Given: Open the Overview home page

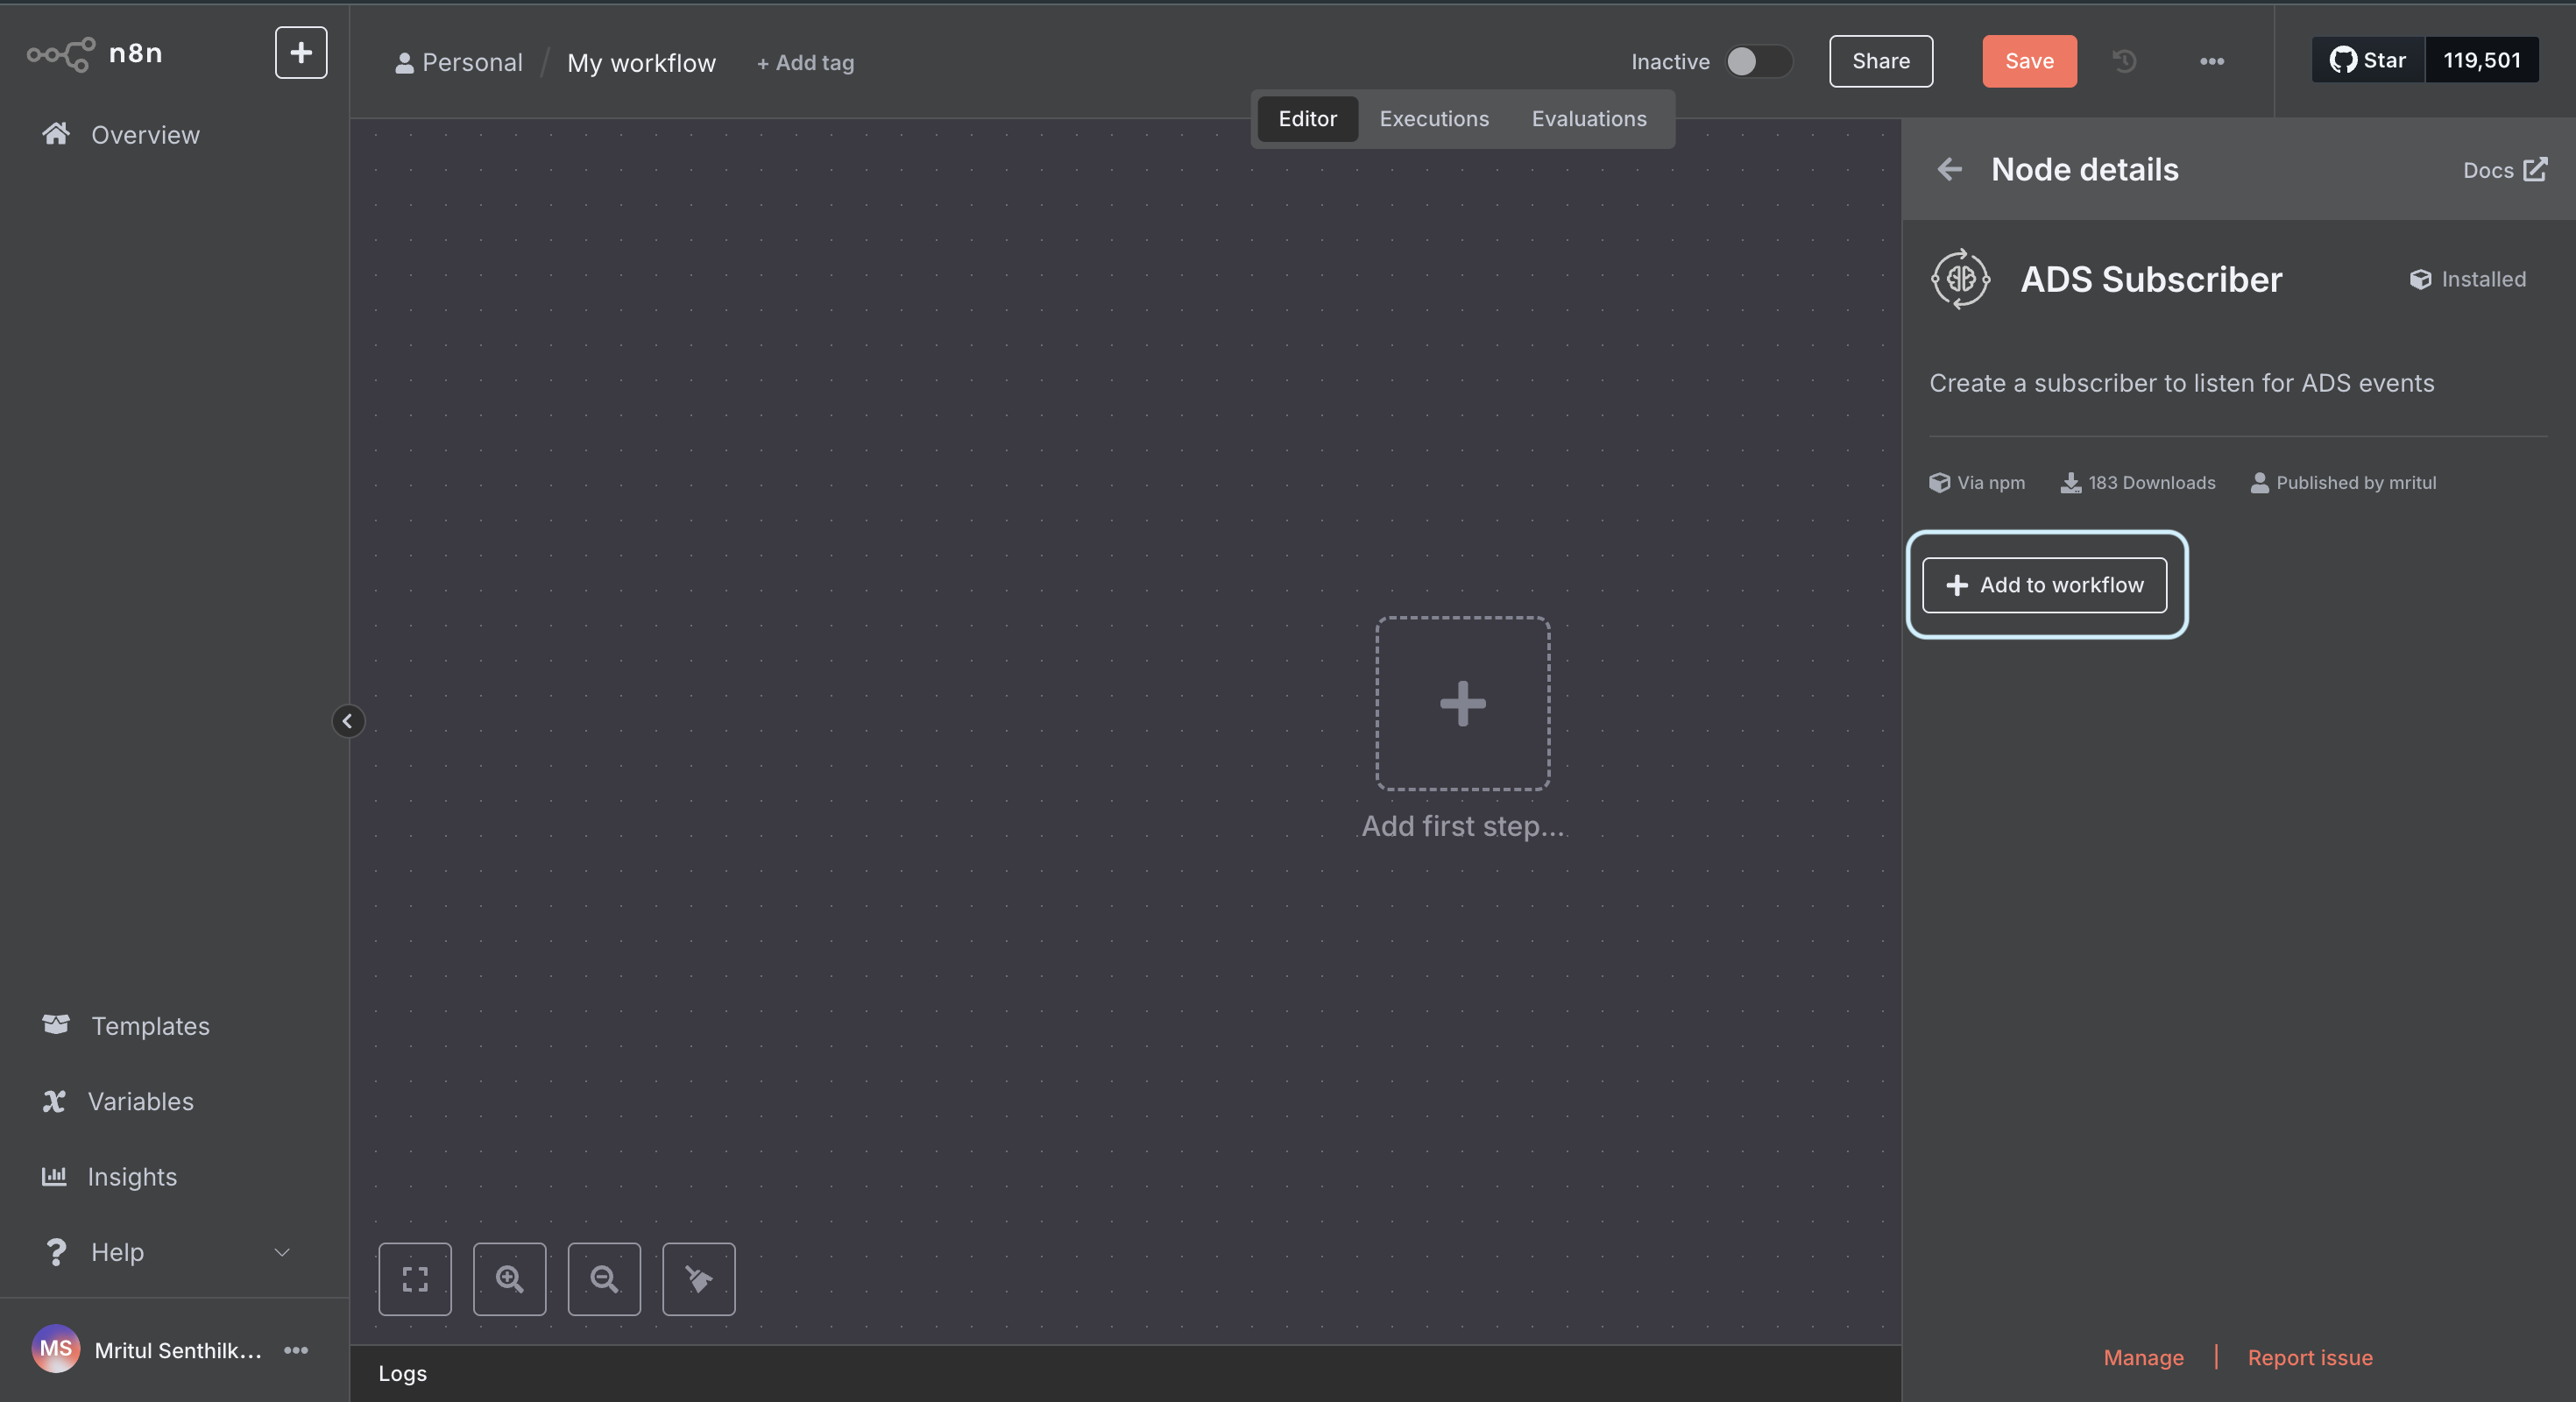Looking at the screenshot, I should [145, 135].
